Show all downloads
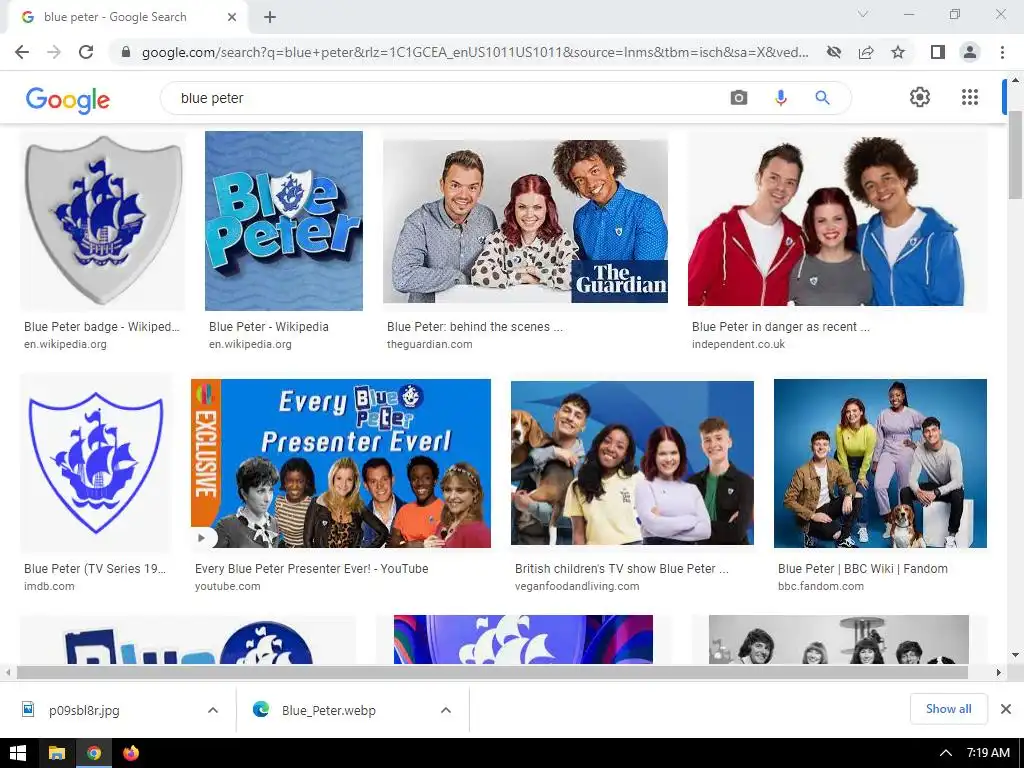Screen dimensions: 1024x768 click(x=948, y=709)
